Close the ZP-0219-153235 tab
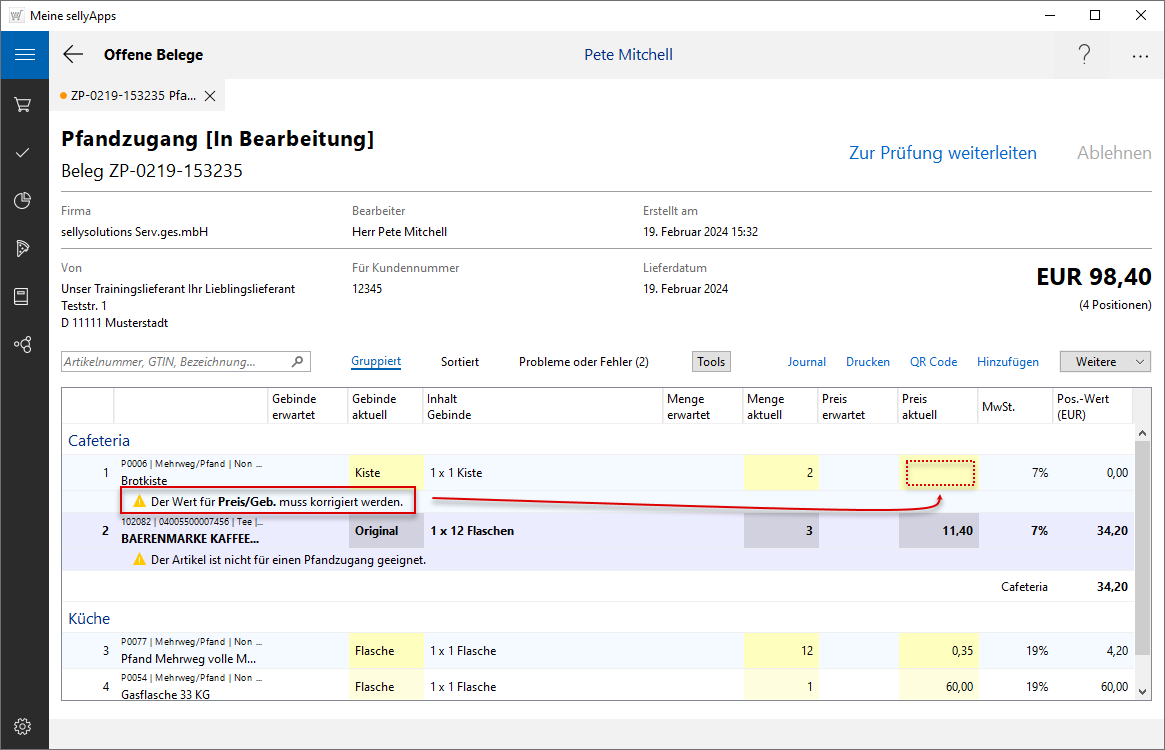Image resolution: width=1165 pixels, height=750 pixels. [210, 96]
